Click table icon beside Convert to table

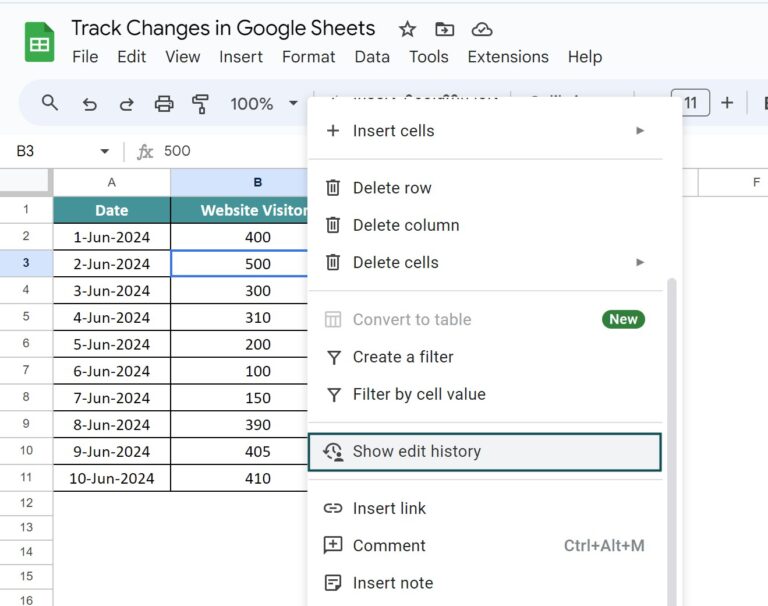click(333, 319)
